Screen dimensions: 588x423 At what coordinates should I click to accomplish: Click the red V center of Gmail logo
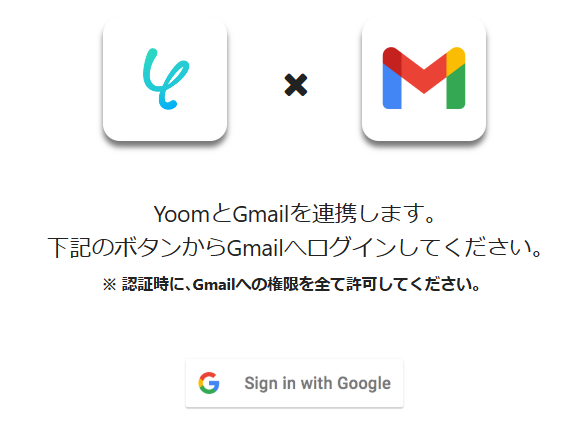pyautogui.click(x=424, y=75)
